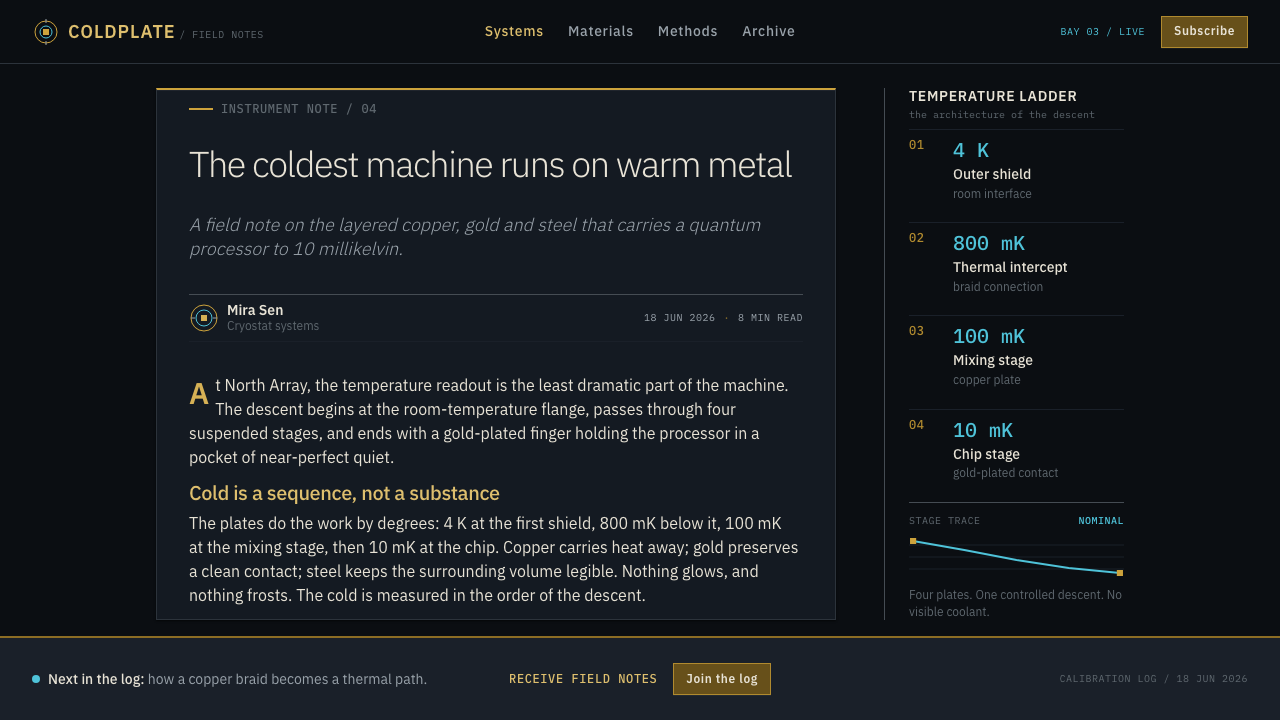Click the 'INSTRUMENT NOTE / 04' label
This screenshot has height=720, width=1280.
point(299,109)
